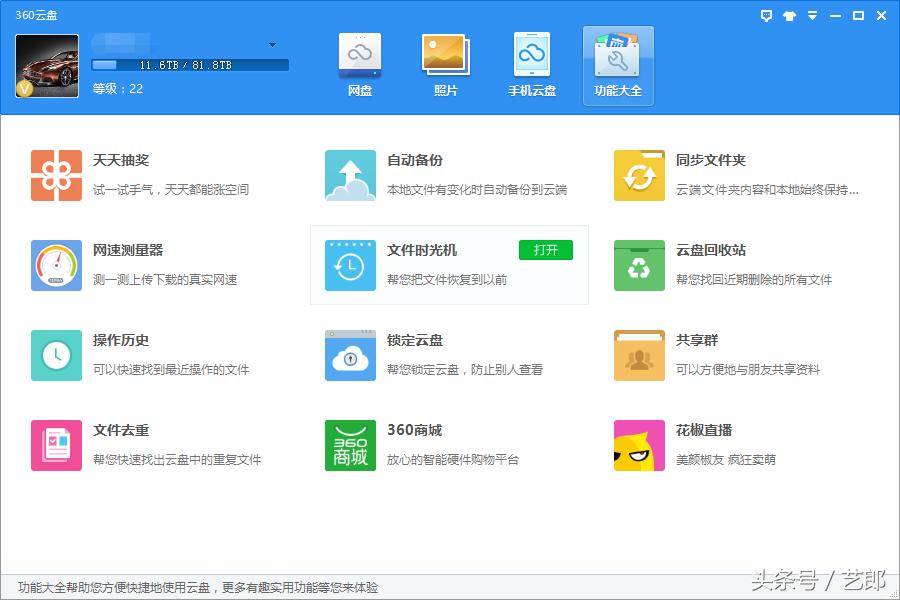
Task: Open the 共享群 sharing group feature
Action: (x=639, y=355)
